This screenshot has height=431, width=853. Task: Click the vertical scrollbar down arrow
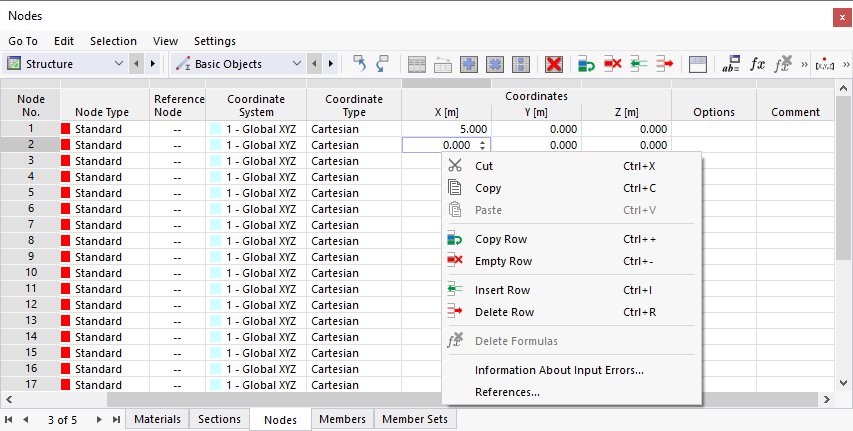(843, 383)
